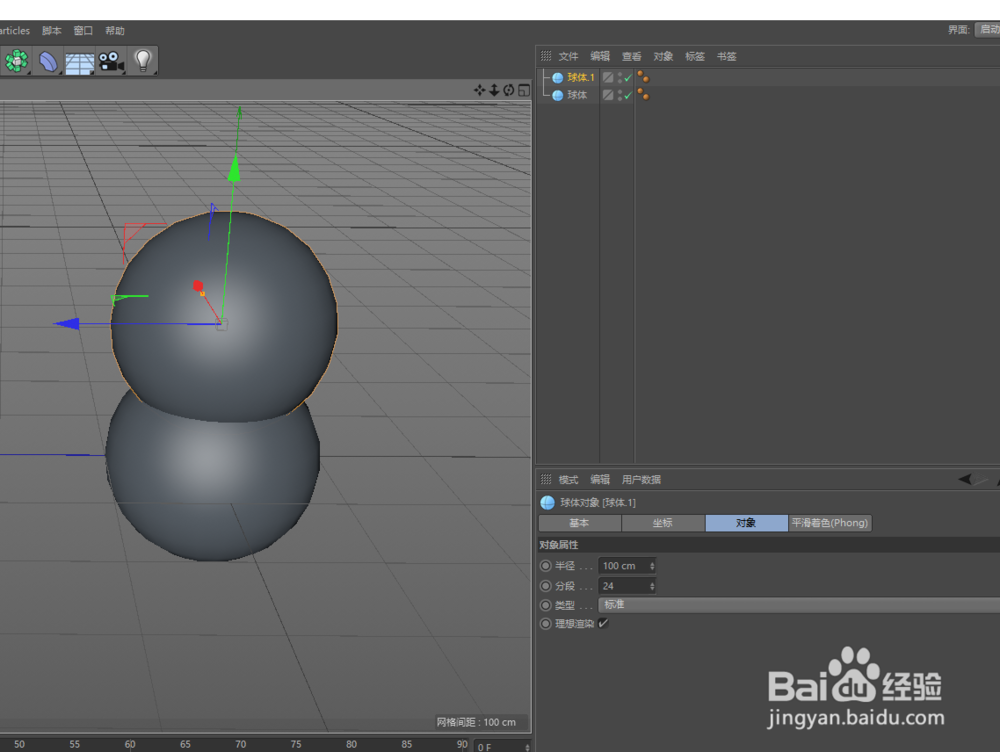Create a Camera object from toolbar

pyautogui.click(x=111, y=62)
